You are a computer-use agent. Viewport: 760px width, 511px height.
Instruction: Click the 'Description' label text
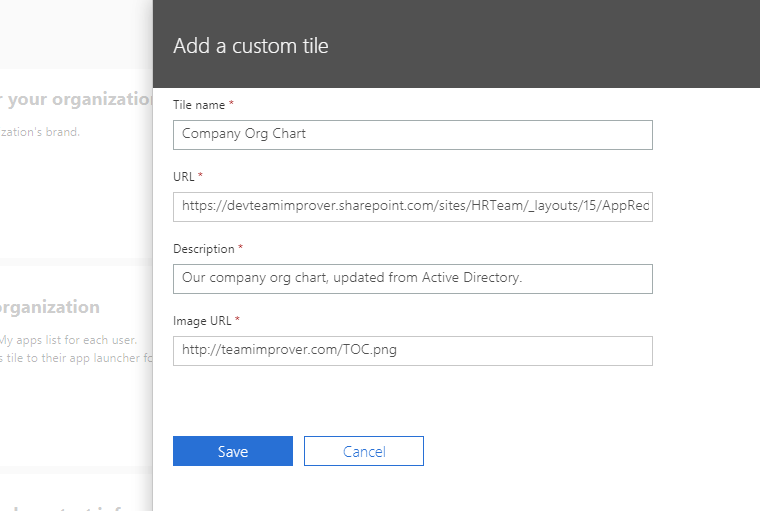point(203,249)
